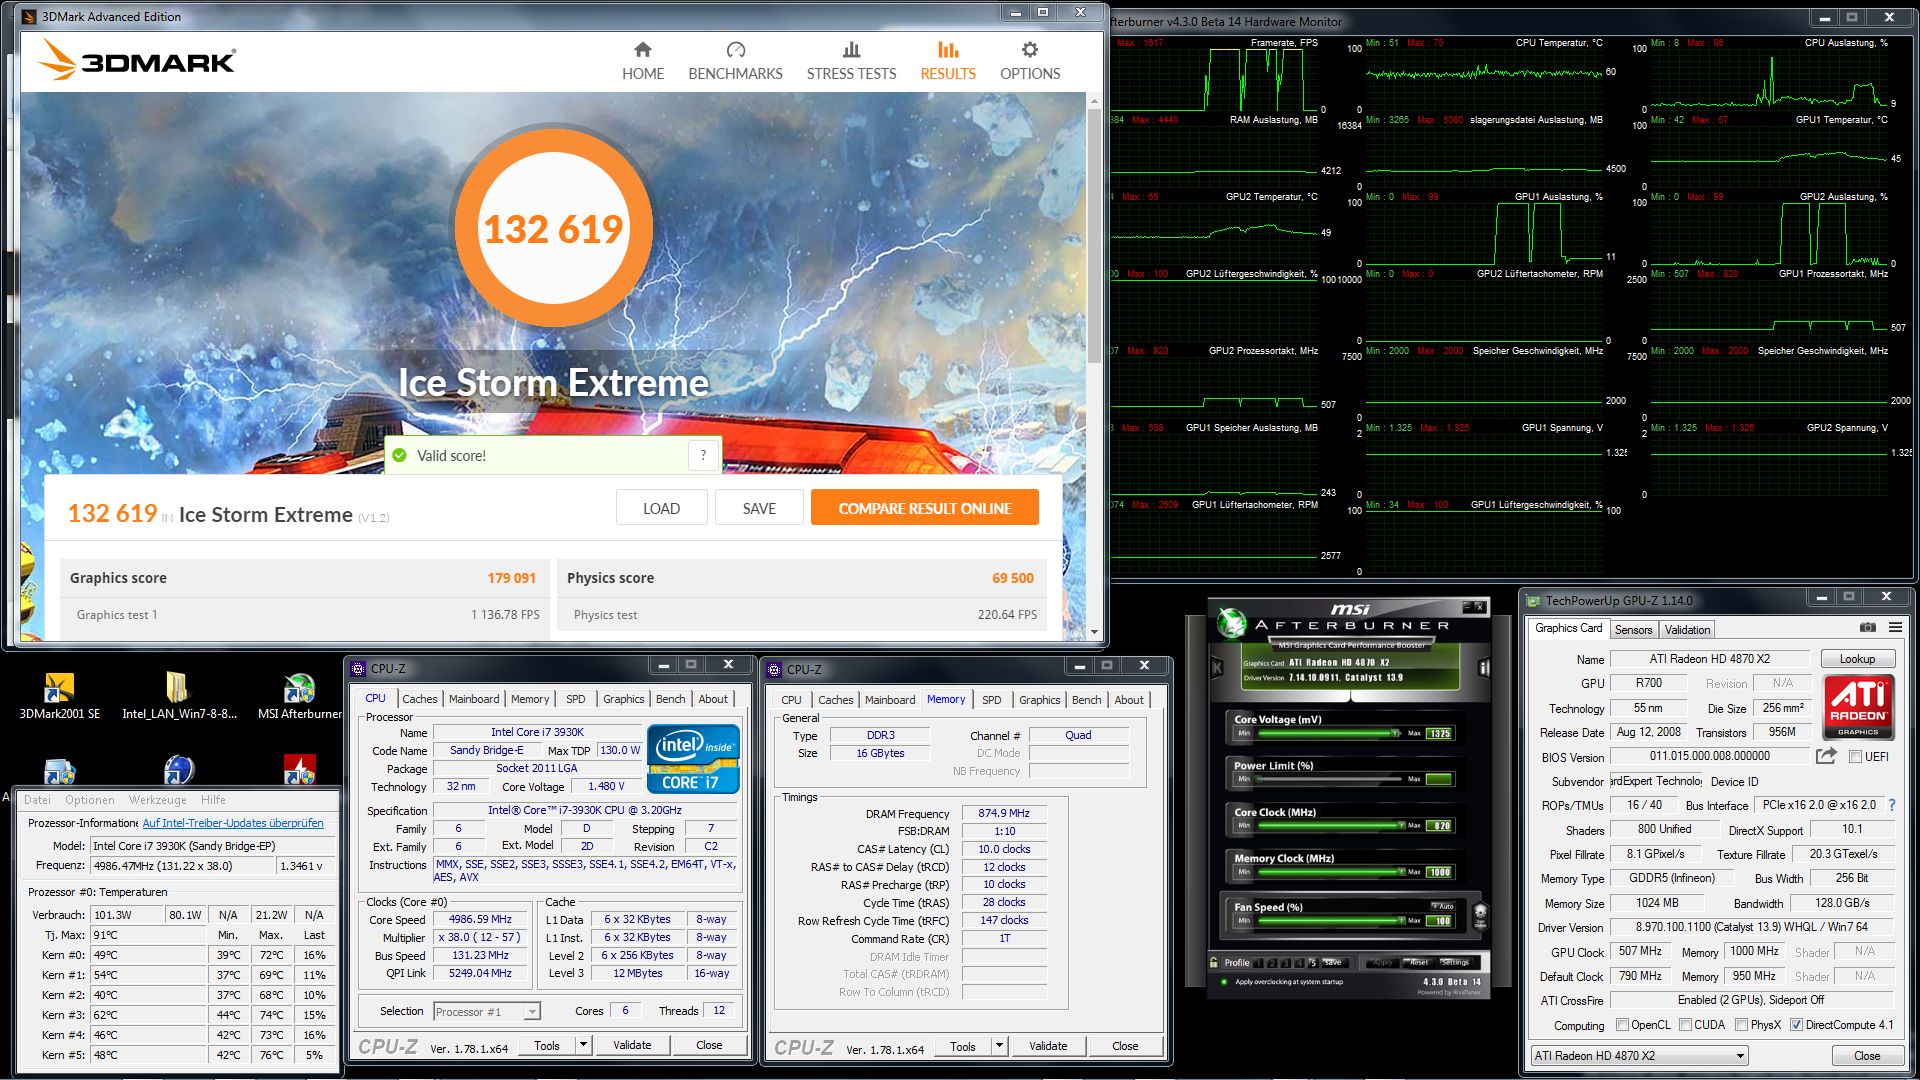Click the 3DMark results vertical scrollbar

click(x=1094, y=366)
